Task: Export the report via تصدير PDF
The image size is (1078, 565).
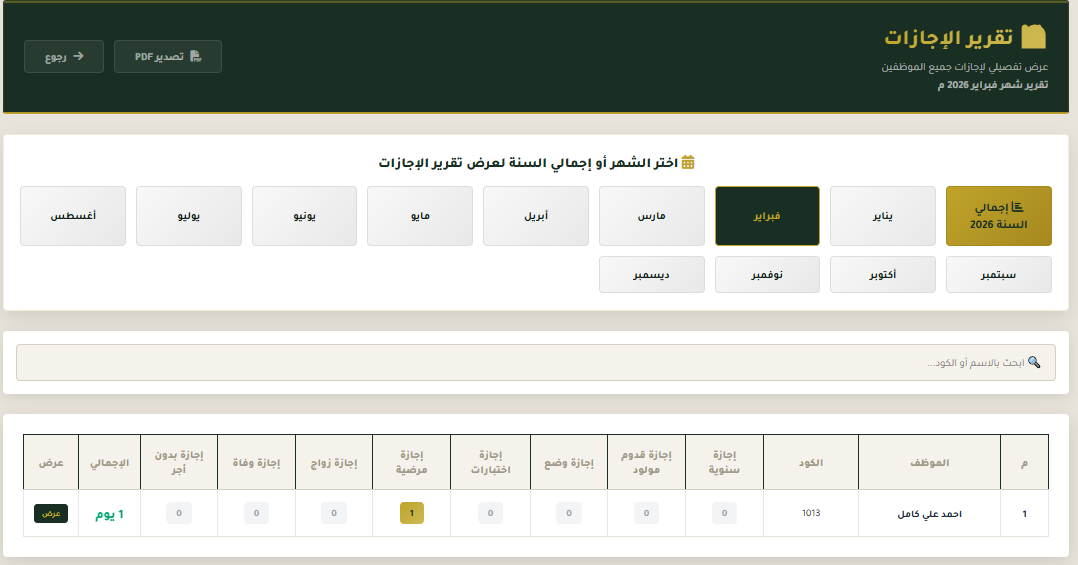Action: pyautogui.click(x=168, y=56)
